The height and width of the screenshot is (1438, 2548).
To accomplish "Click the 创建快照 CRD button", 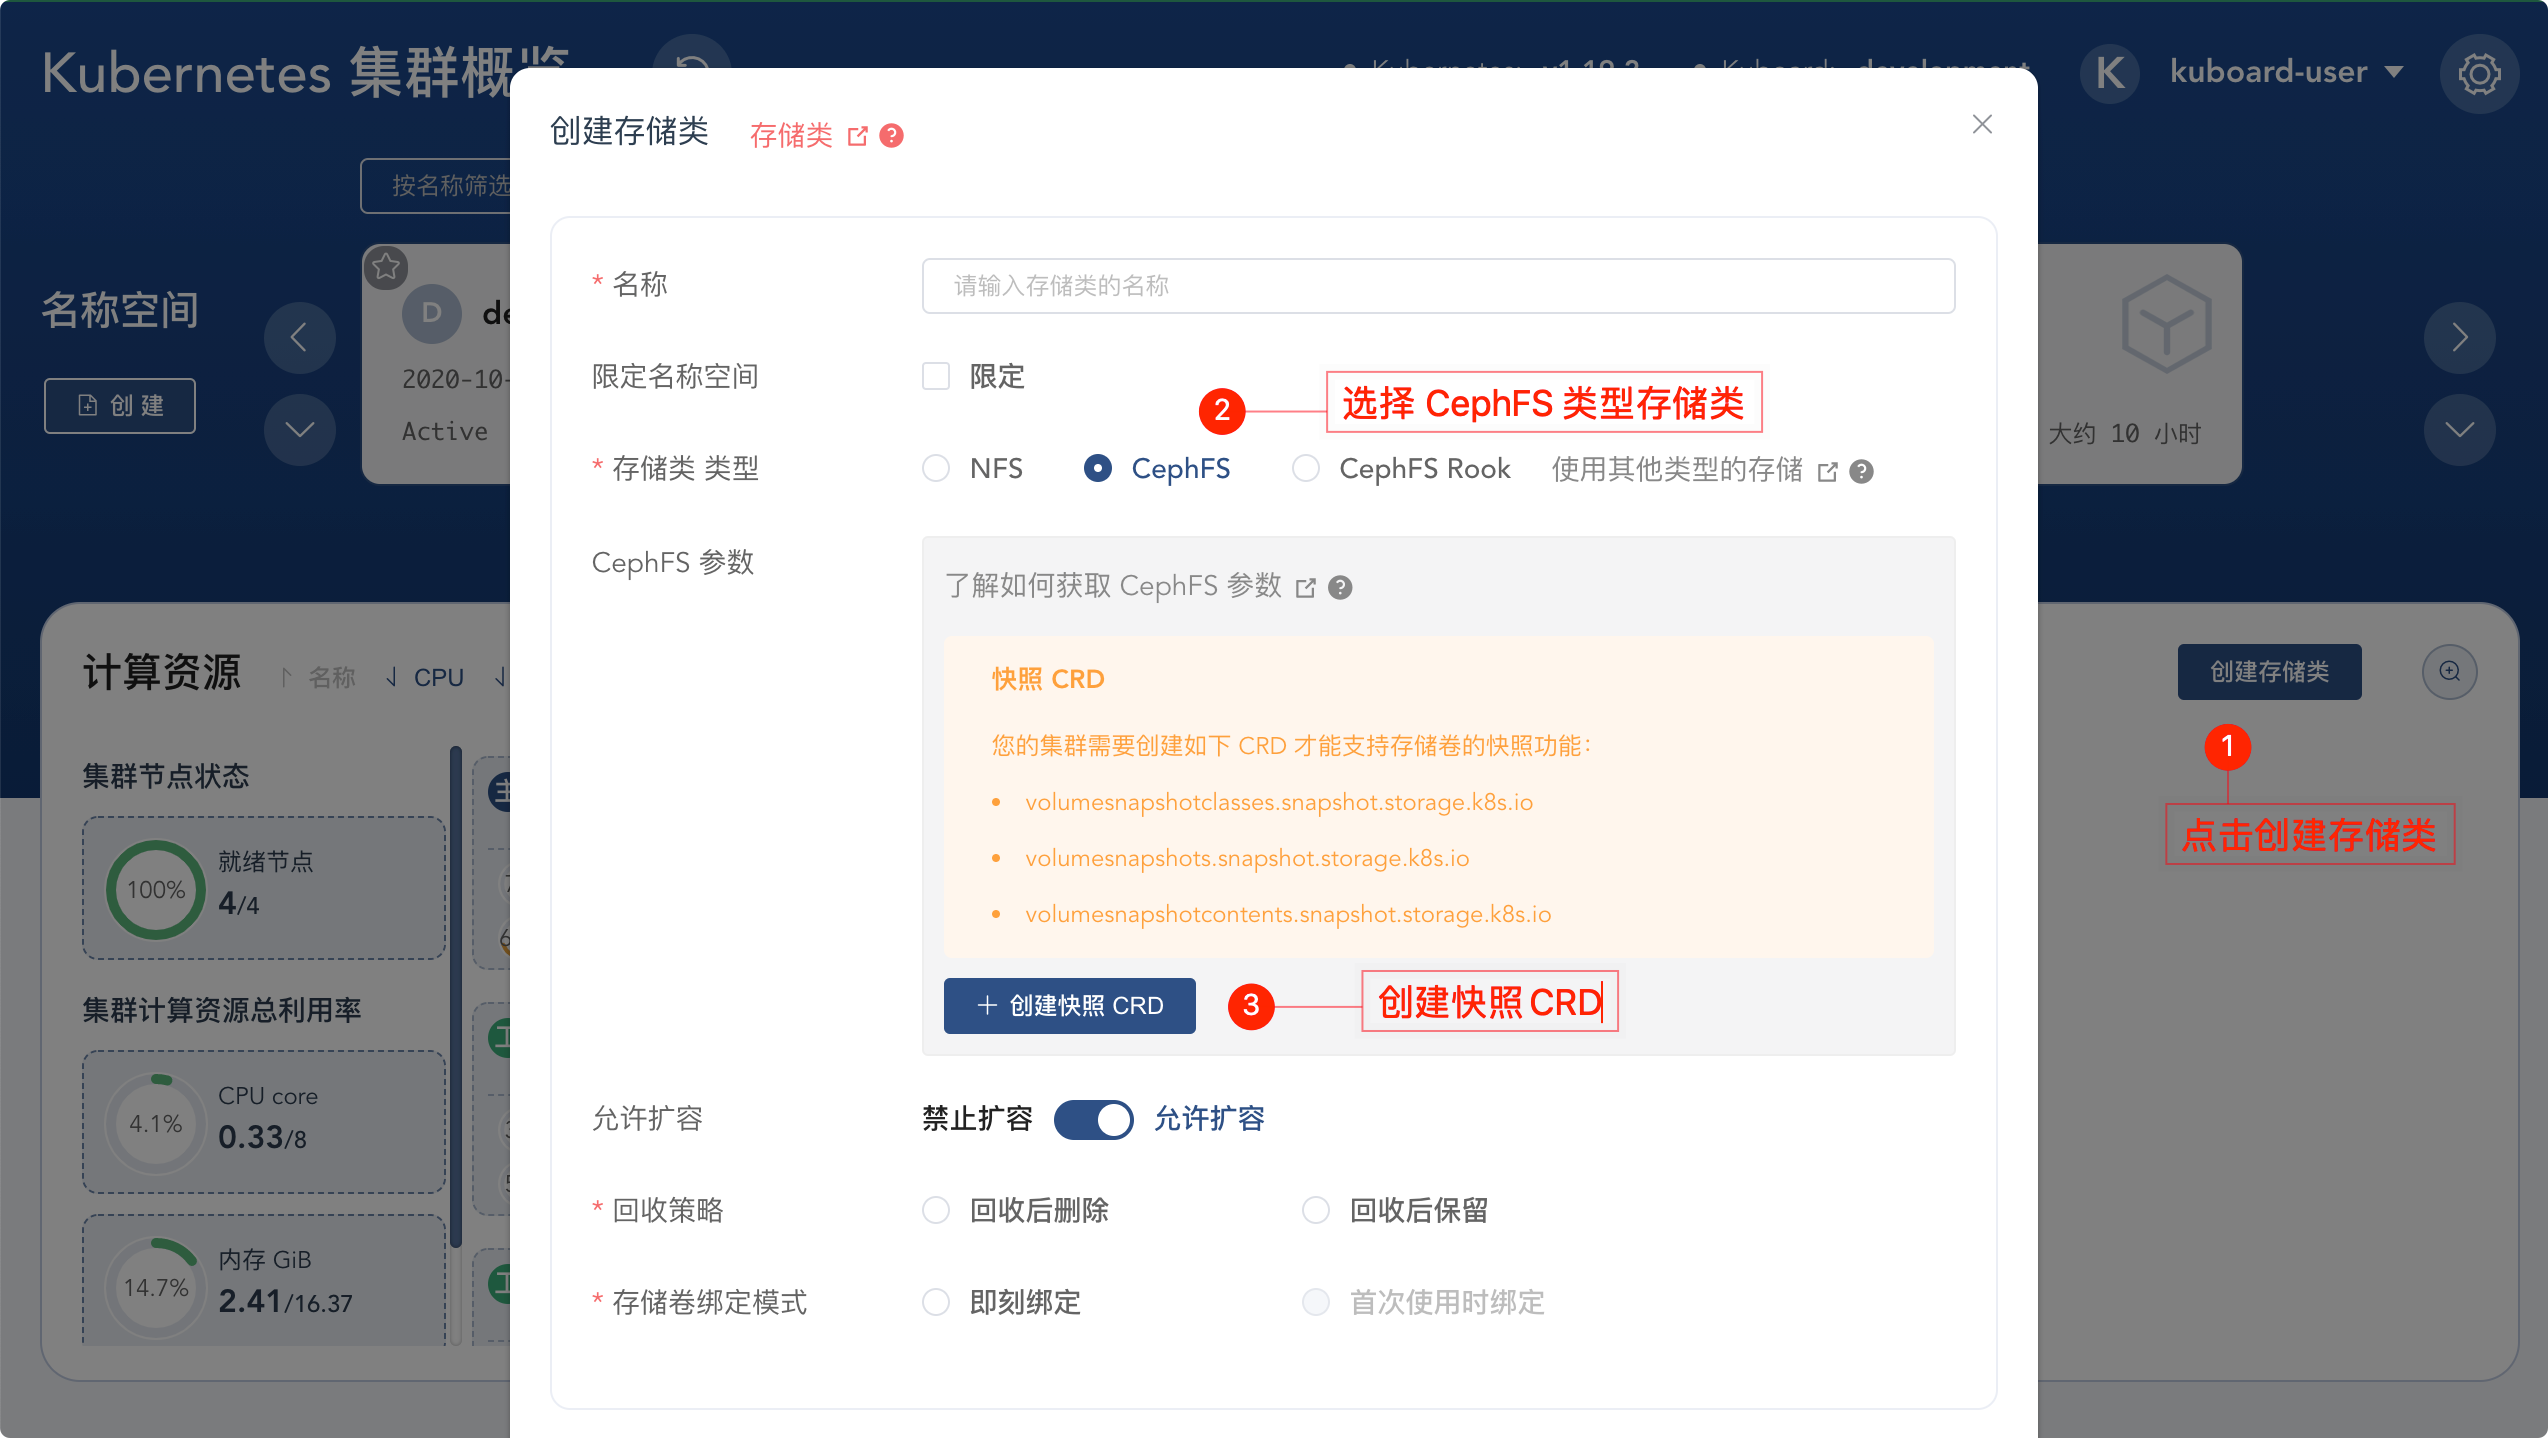I will pos(1069,1006).
